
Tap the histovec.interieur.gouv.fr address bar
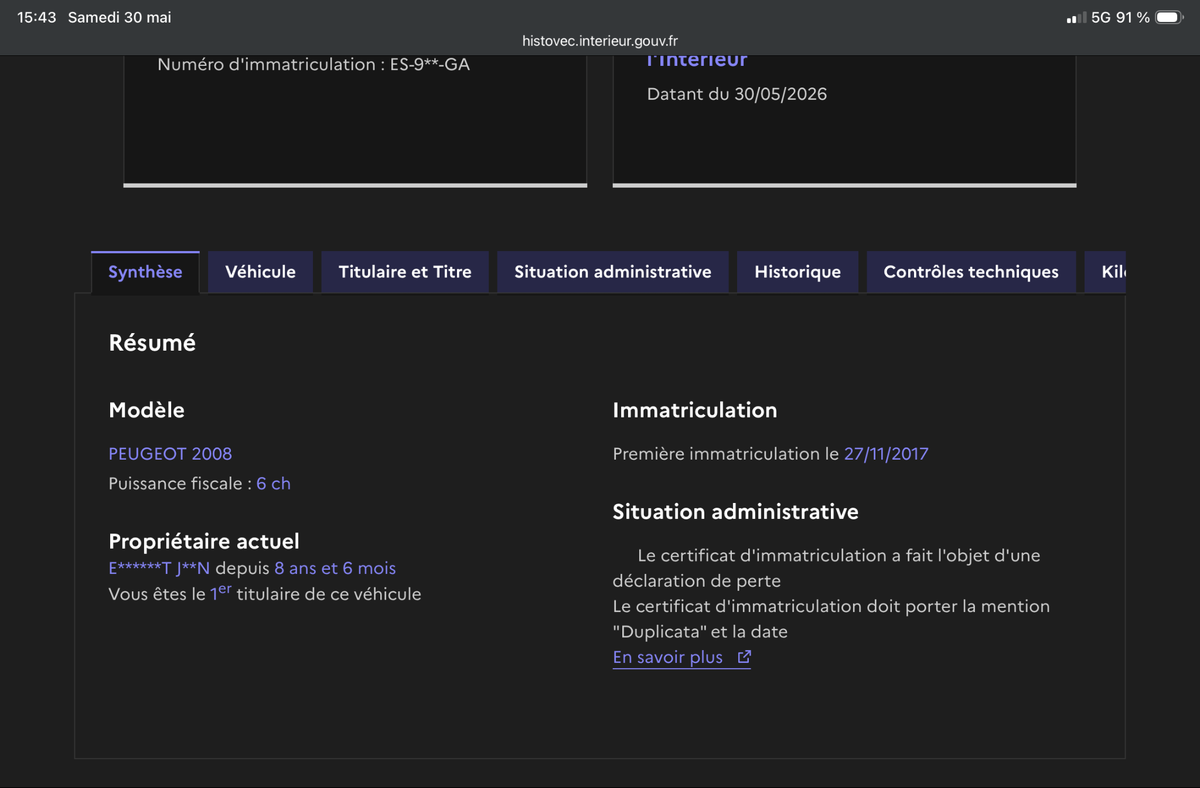600,41
